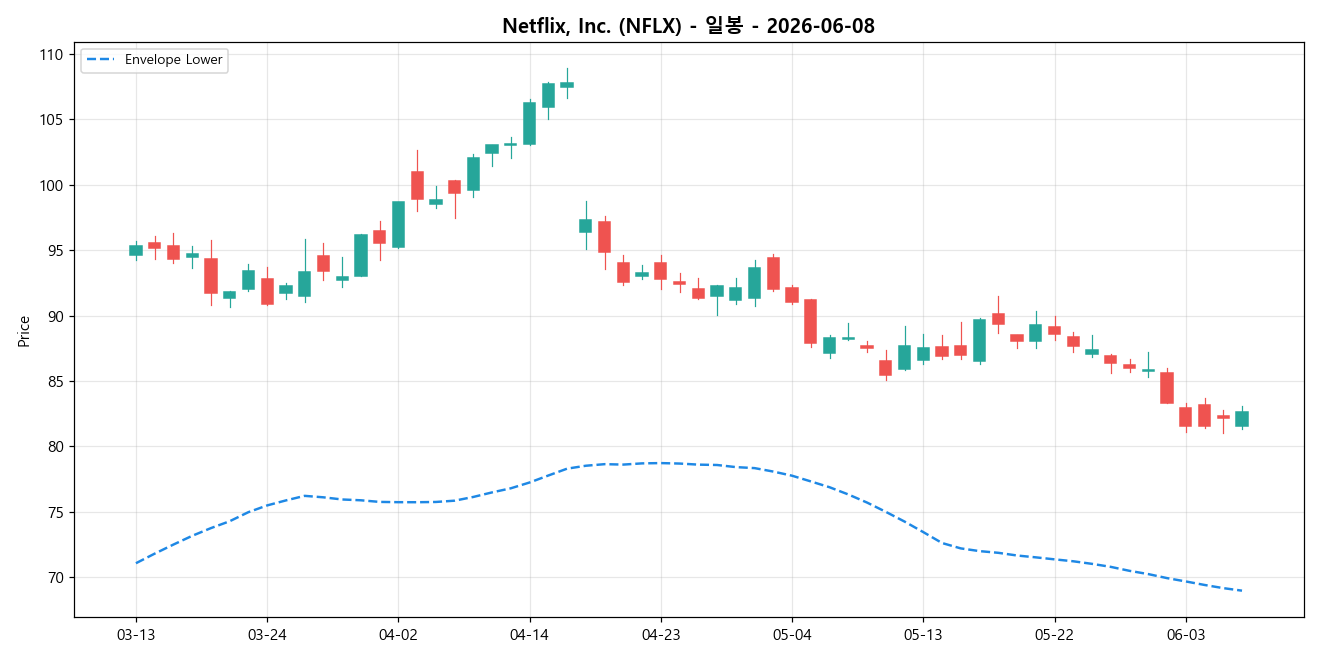1320x660 pixels.
Task: Click the 100 y-axis tick label
Action: [54, 186]
